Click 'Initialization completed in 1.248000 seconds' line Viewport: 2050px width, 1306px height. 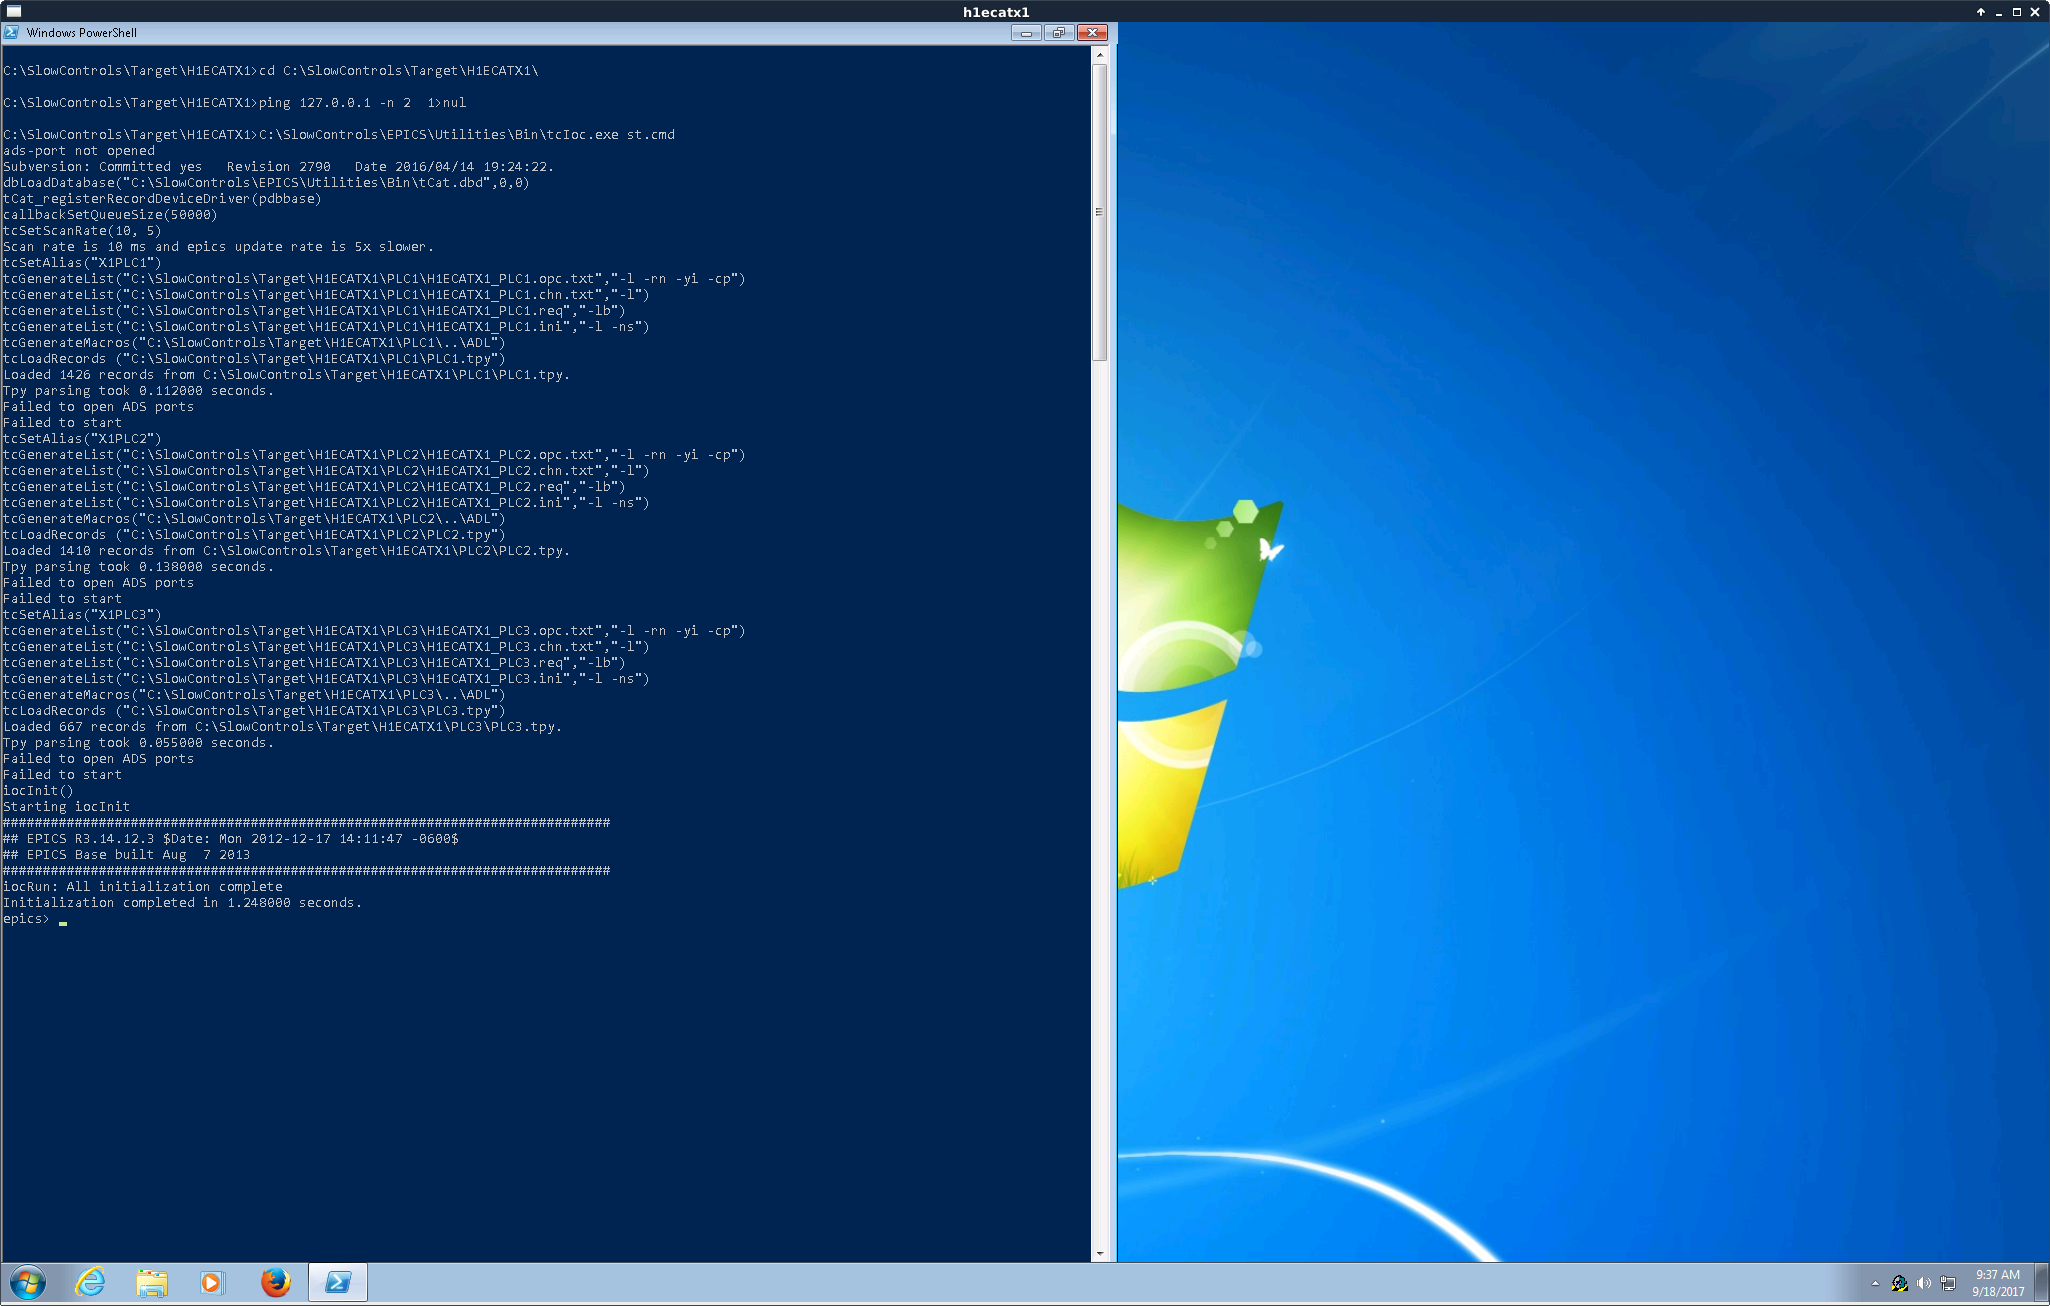pyautogui.click(x=182, y=903)
